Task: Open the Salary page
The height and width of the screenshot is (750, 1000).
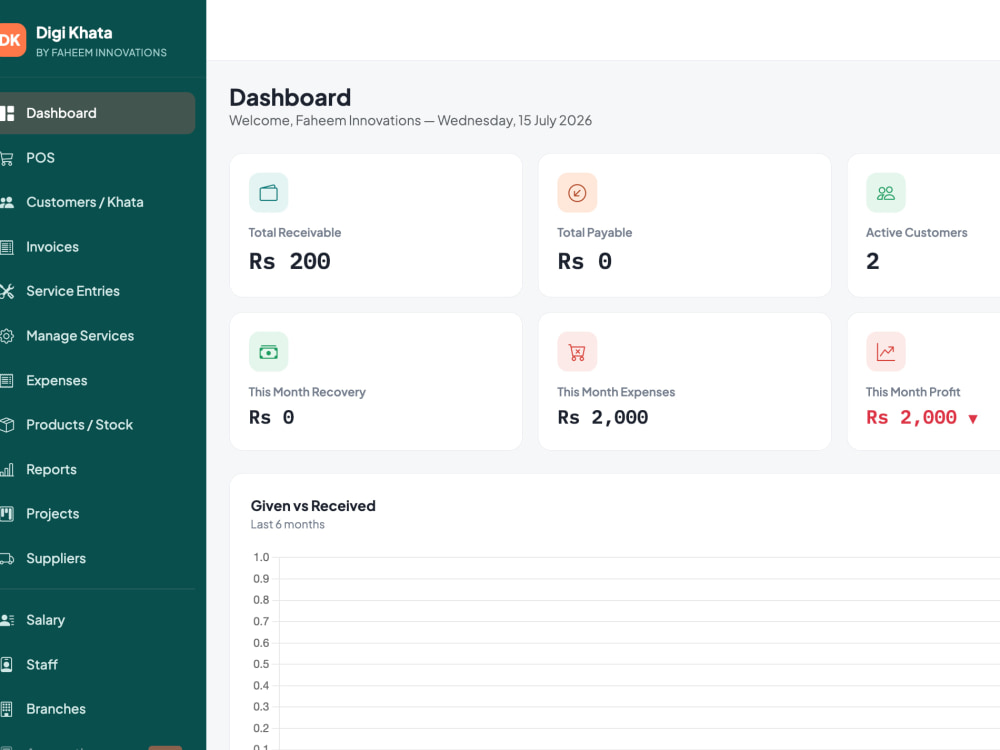Action: pos(98,620)
